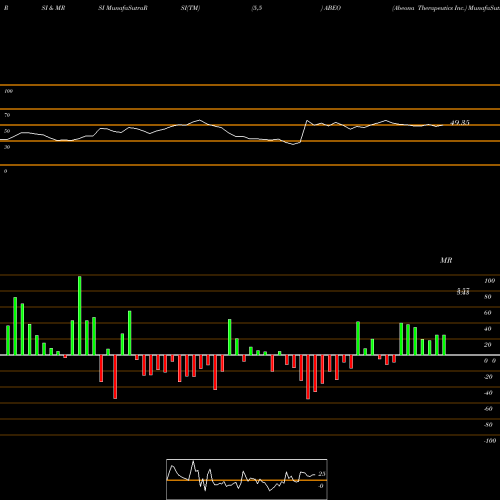This screenshot has height=500, width=500.
Task: Click the SI MunafaSutraR header text
Action: 123,8
